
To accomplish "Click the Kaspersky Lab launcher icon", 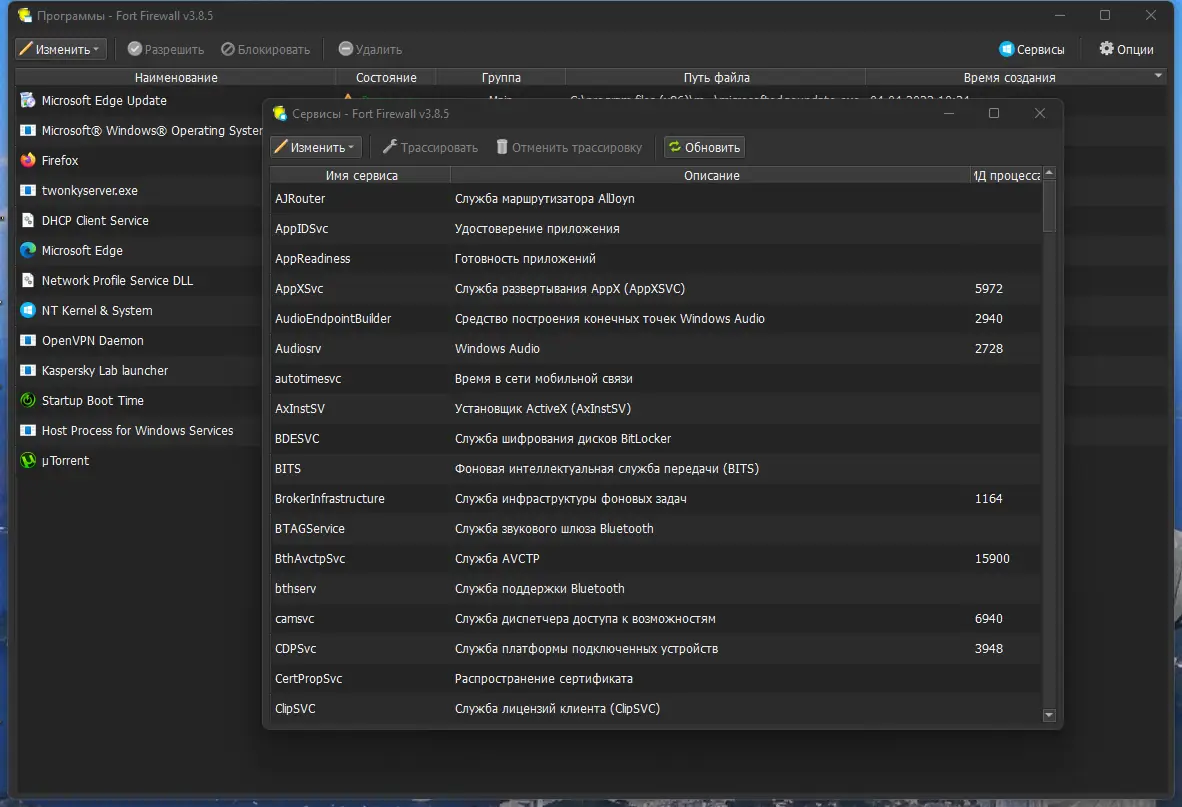I will click(28, 371).
